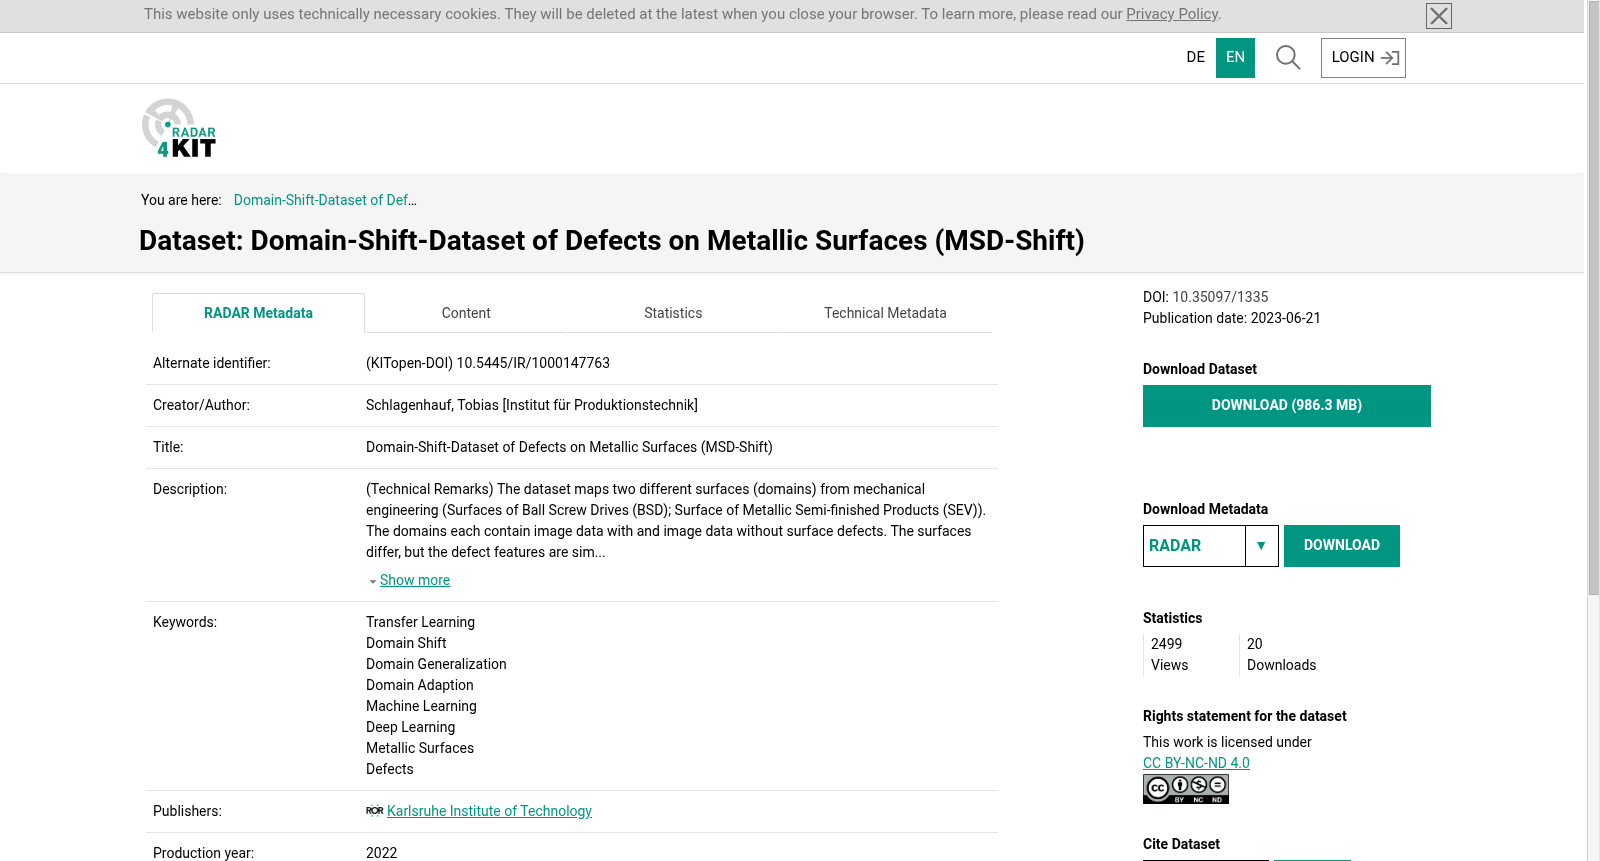Download the dataset (986.3 MB)
The height and width of the screenshot is (861, 1600).
[1287, 406]
